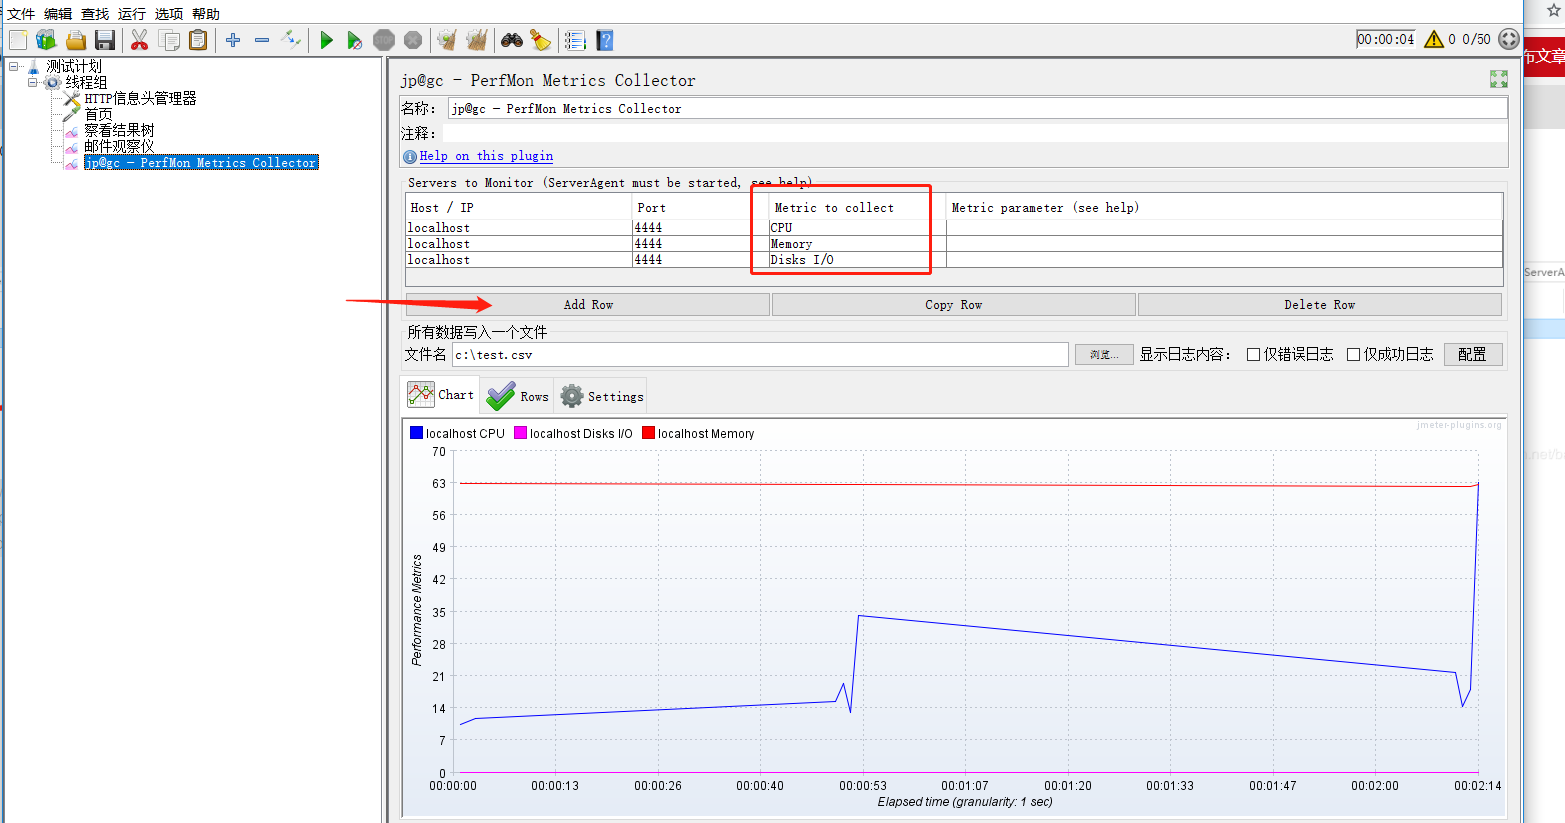Click the Search binoculars icon
The image size is (1565, 823).
point(510,40)
